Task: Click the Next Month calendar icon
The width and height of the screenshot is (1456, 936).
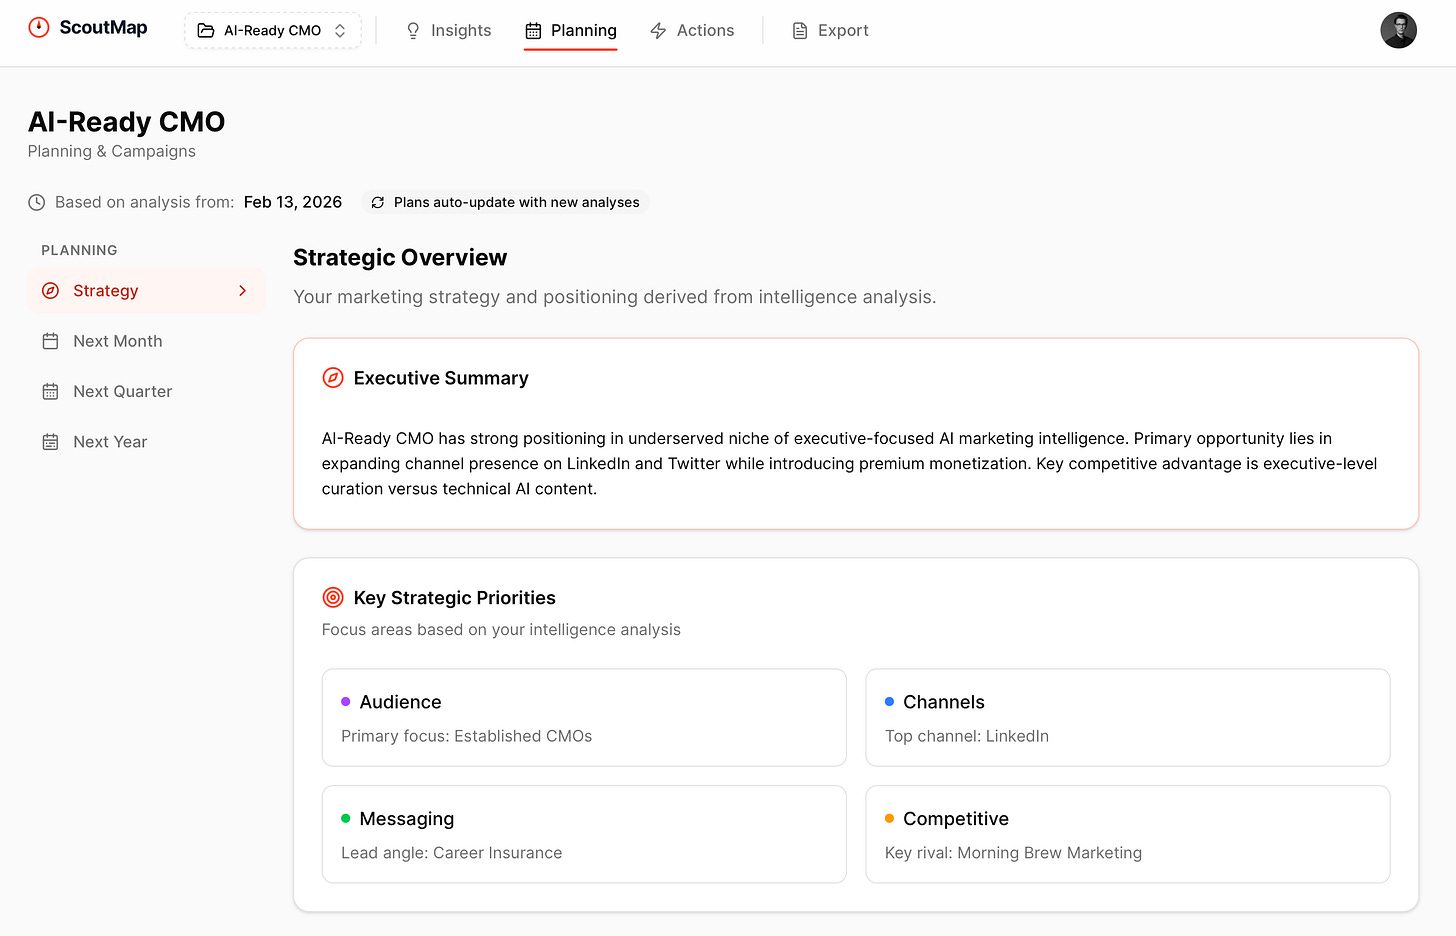Action: tap(51, 341)
